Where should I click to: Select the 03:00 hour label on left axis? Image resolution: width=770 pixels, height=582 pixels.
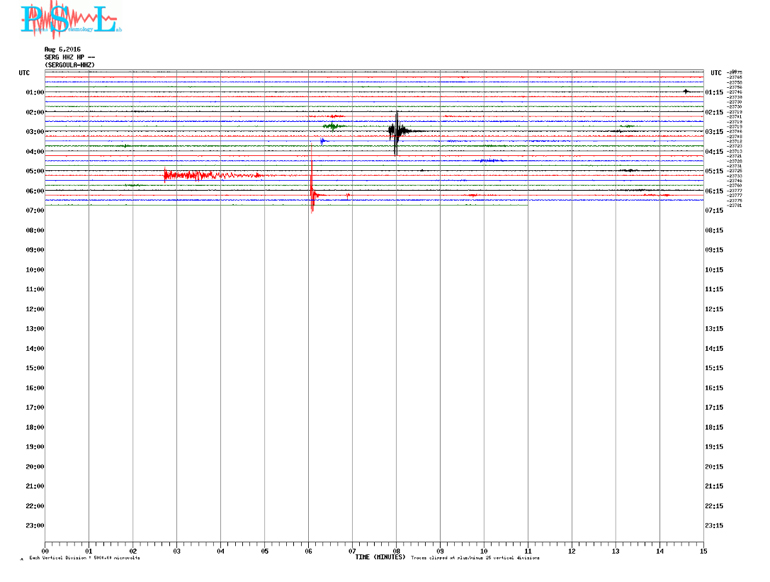click(34, 132)
